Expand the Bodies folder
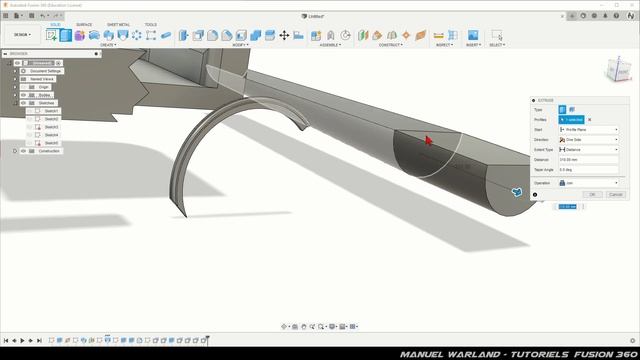Viewport: 640px width, 360px height. click(15, 95)
